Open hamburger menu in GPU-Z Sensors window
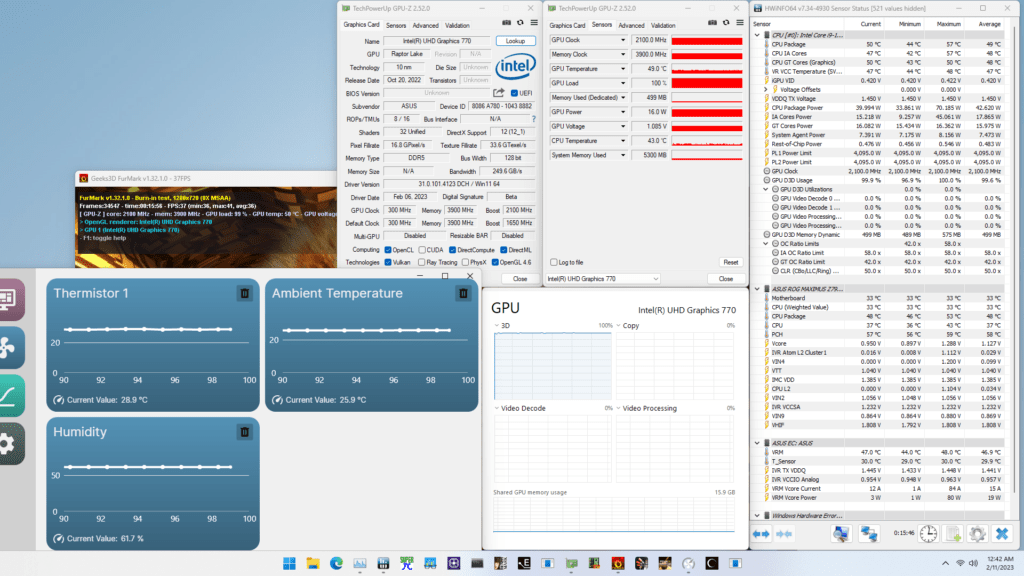 tap(740, 23)
